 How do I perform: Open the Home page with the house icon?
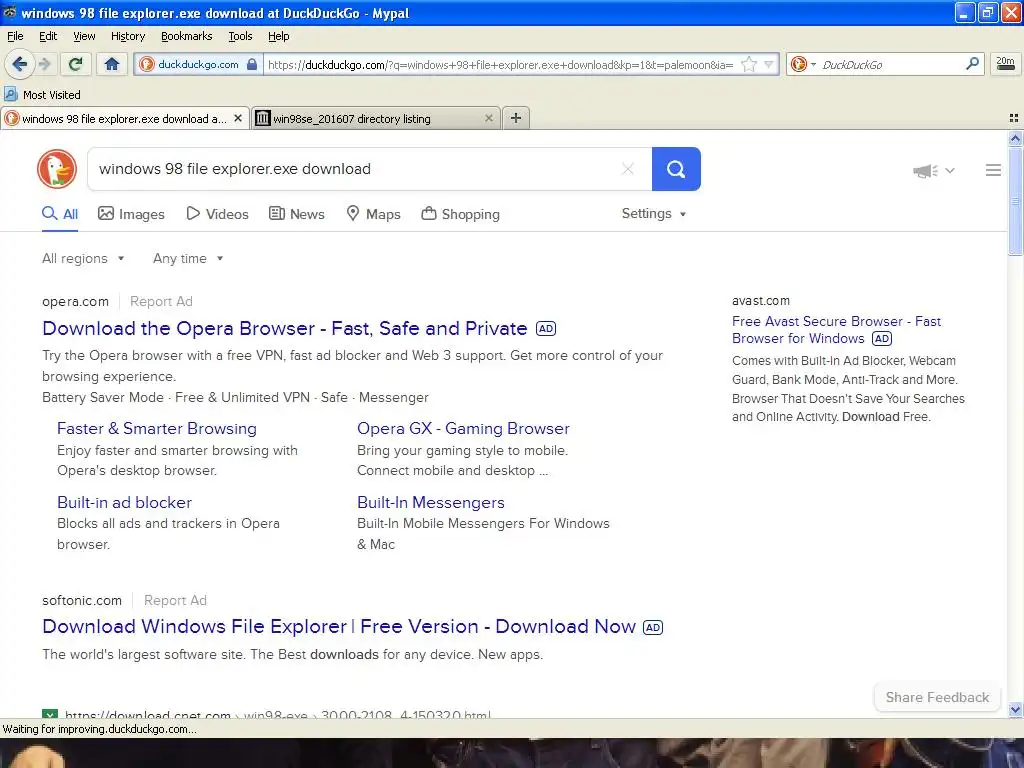(112, 64)
